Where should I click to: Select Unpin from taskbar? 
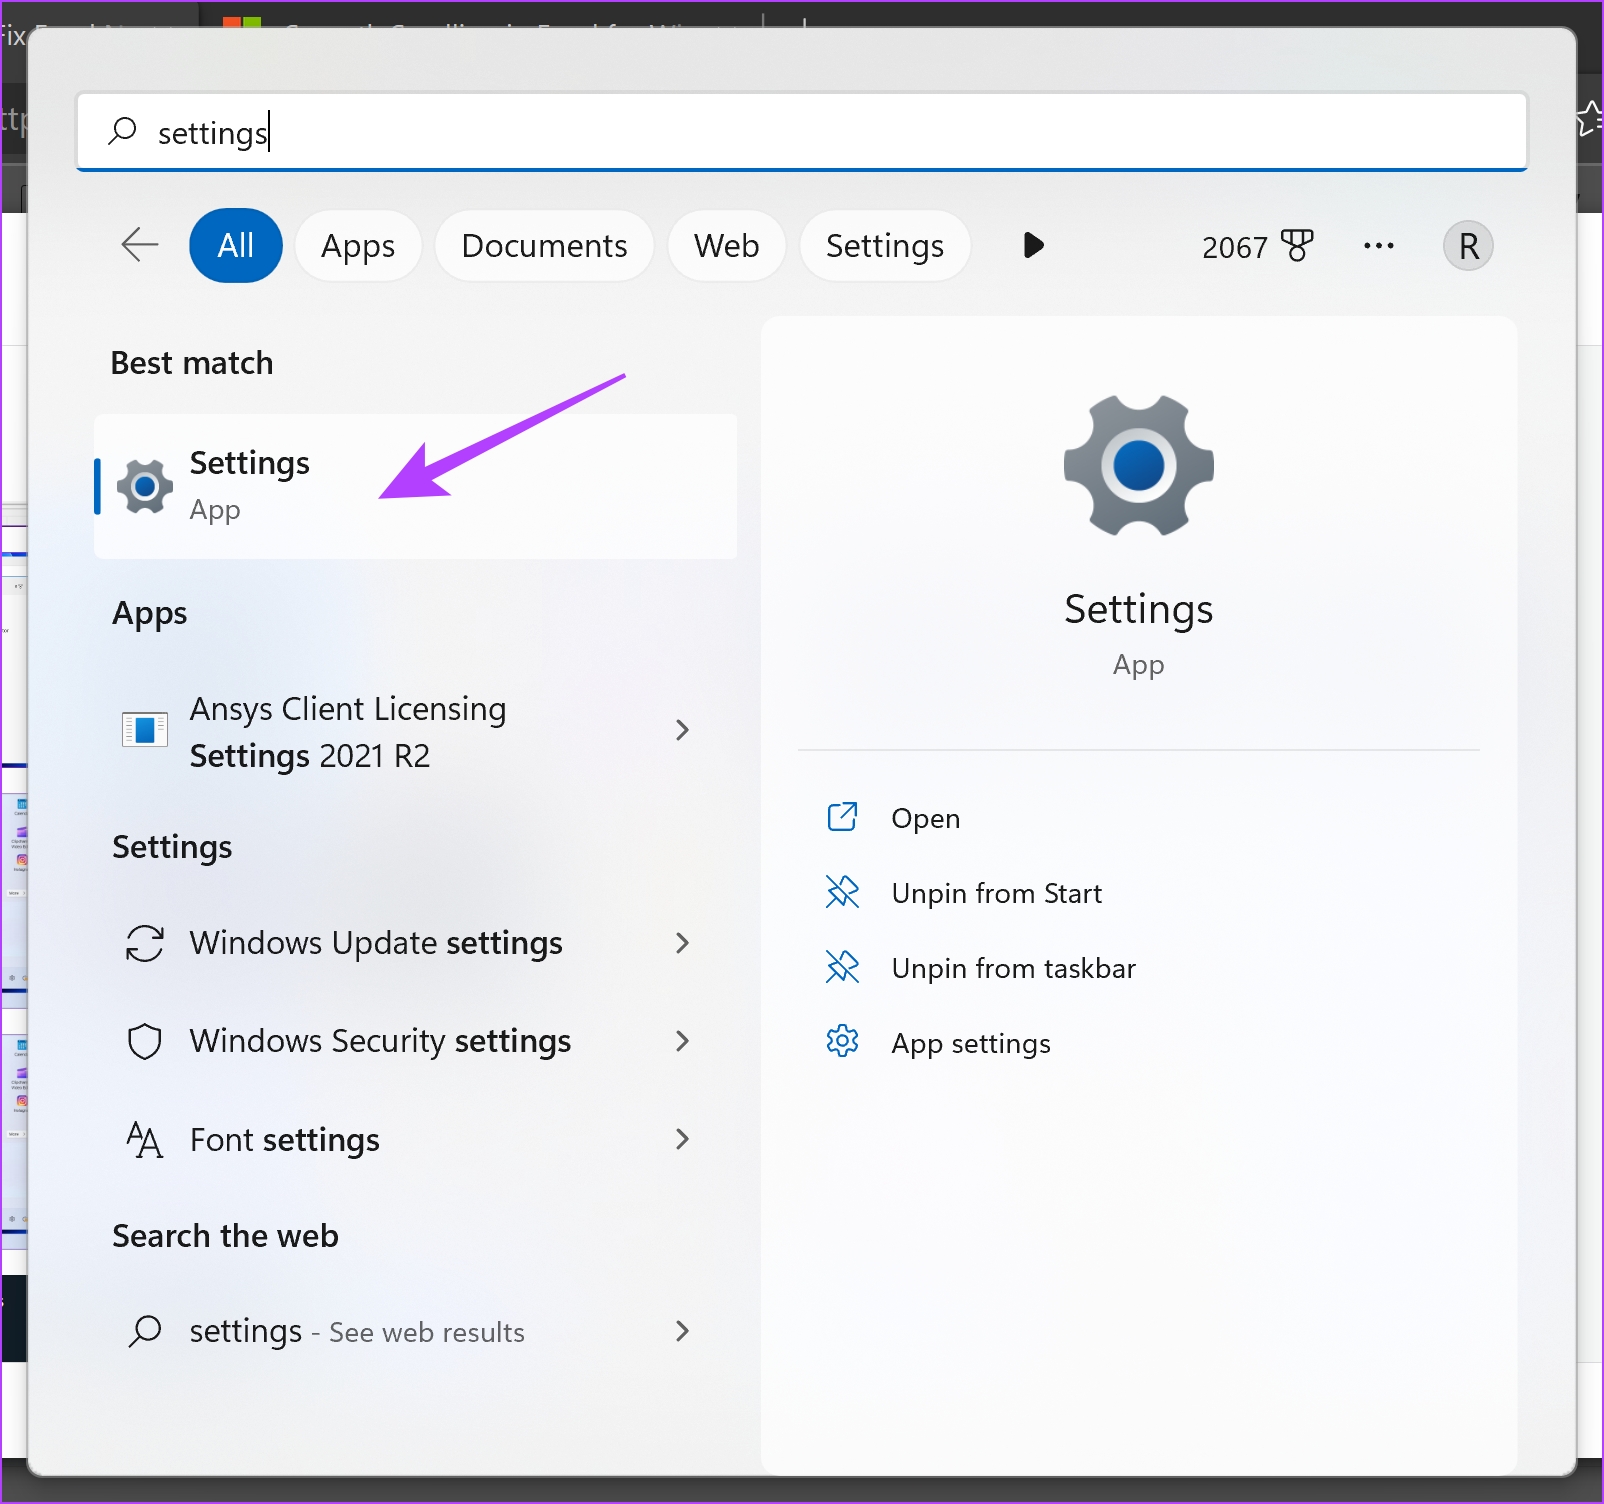click(1013, 967)
